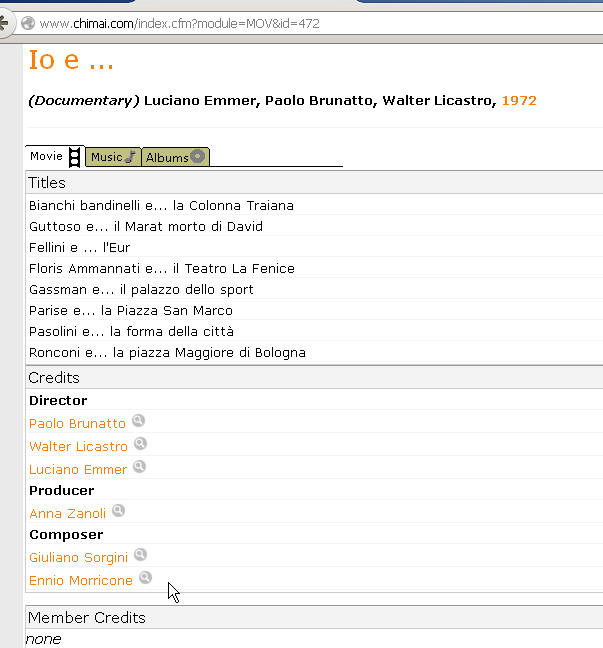Image resolution: width=603 pixels, height=648 pixels.
Task: Click the Composer heading
Action: point(66,535)
